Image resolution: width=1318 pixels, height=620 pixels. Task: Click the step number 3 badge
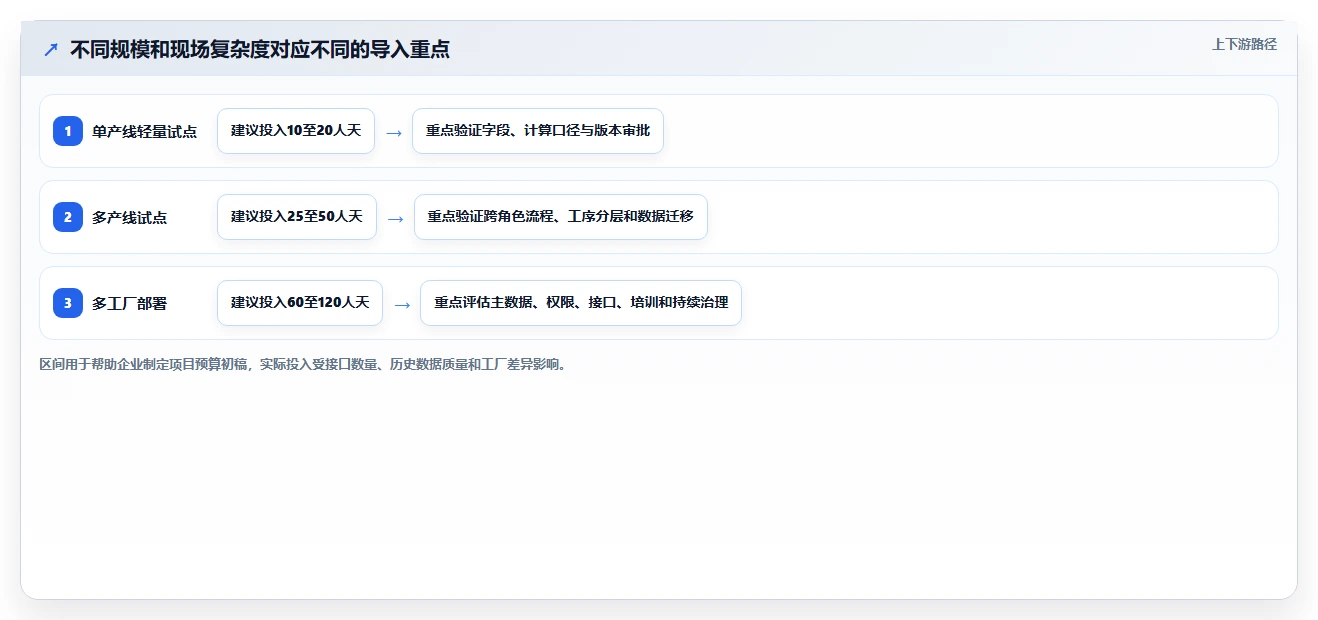tap(68, 303)
